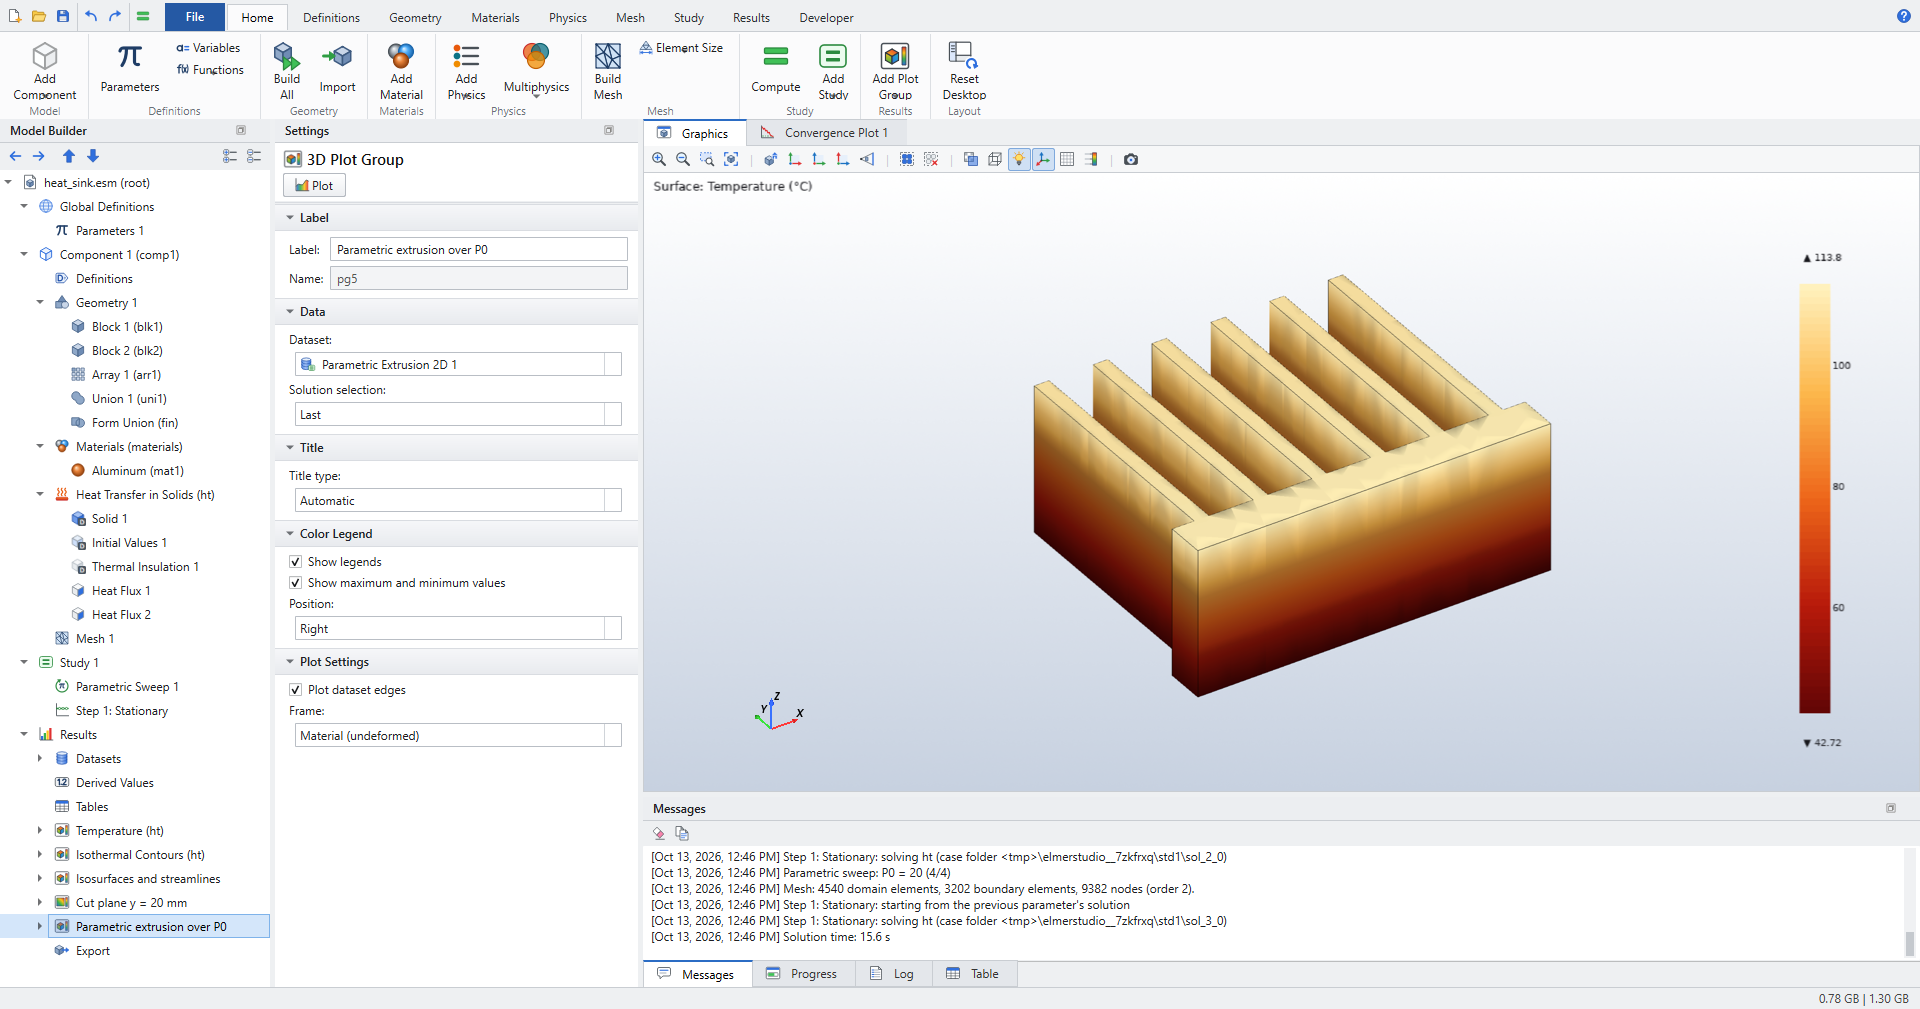Uncheck Plot dataset edges checkbox
Image resolution: width=1920 pixels, height=1009 pixels.
pyautogui.click(x=296, y=690)
